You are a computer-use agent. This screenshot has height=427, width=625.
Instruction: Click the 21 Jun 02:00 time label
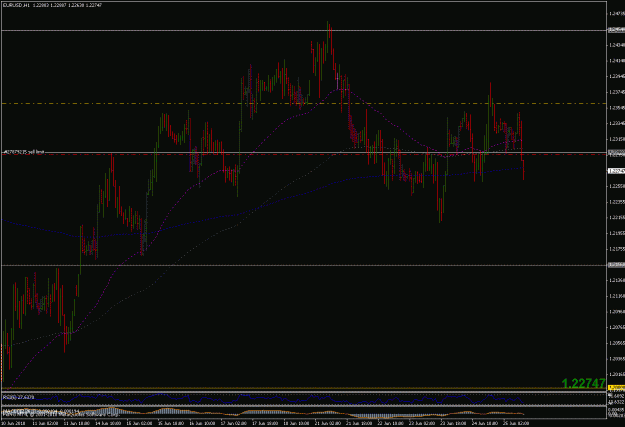[328, 423]
